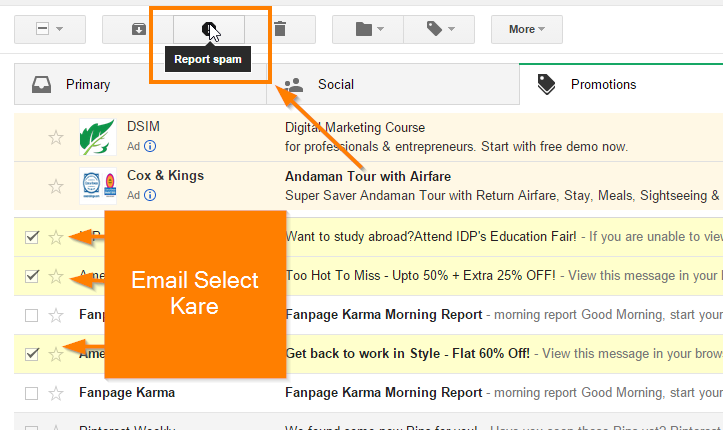The height and width of the screenshot is (430, 723).
Task: Open the Labels tag dropdown
Action: 439,29
